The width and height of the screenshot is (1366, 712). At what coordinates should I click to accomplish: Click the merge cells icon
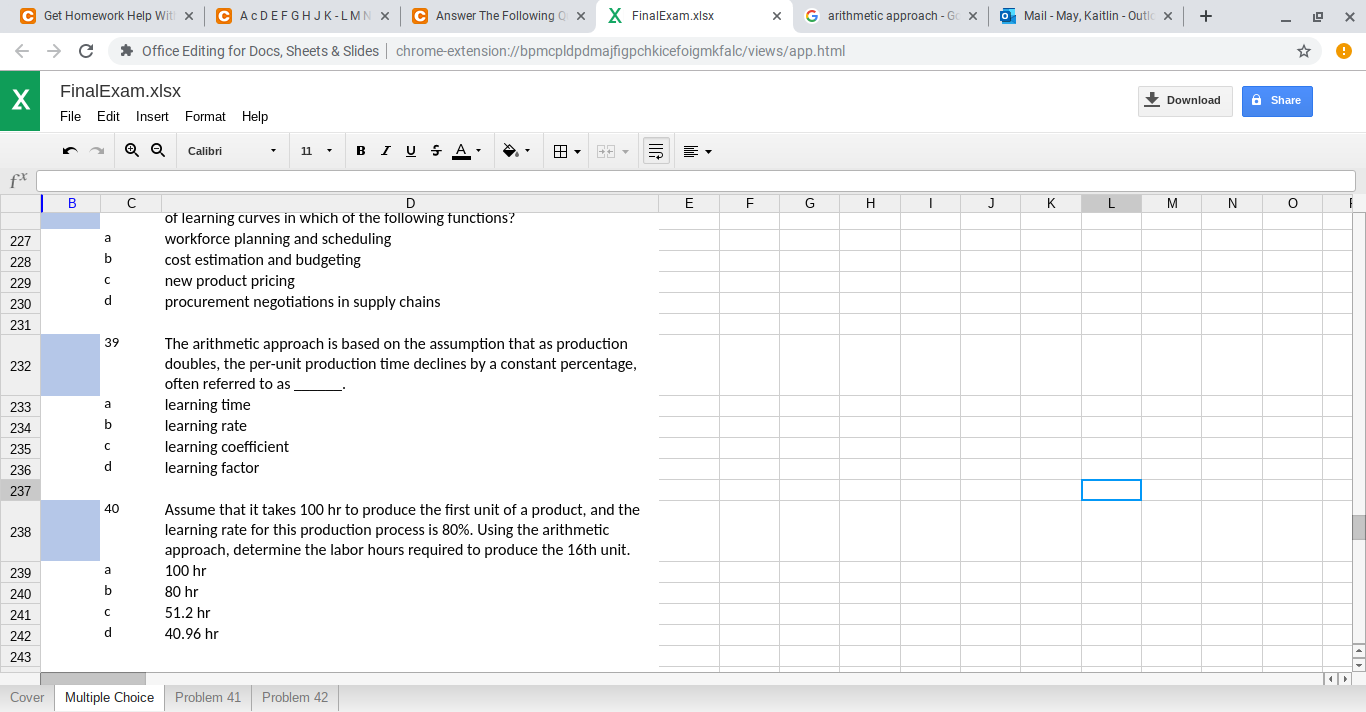click(605, 151)
